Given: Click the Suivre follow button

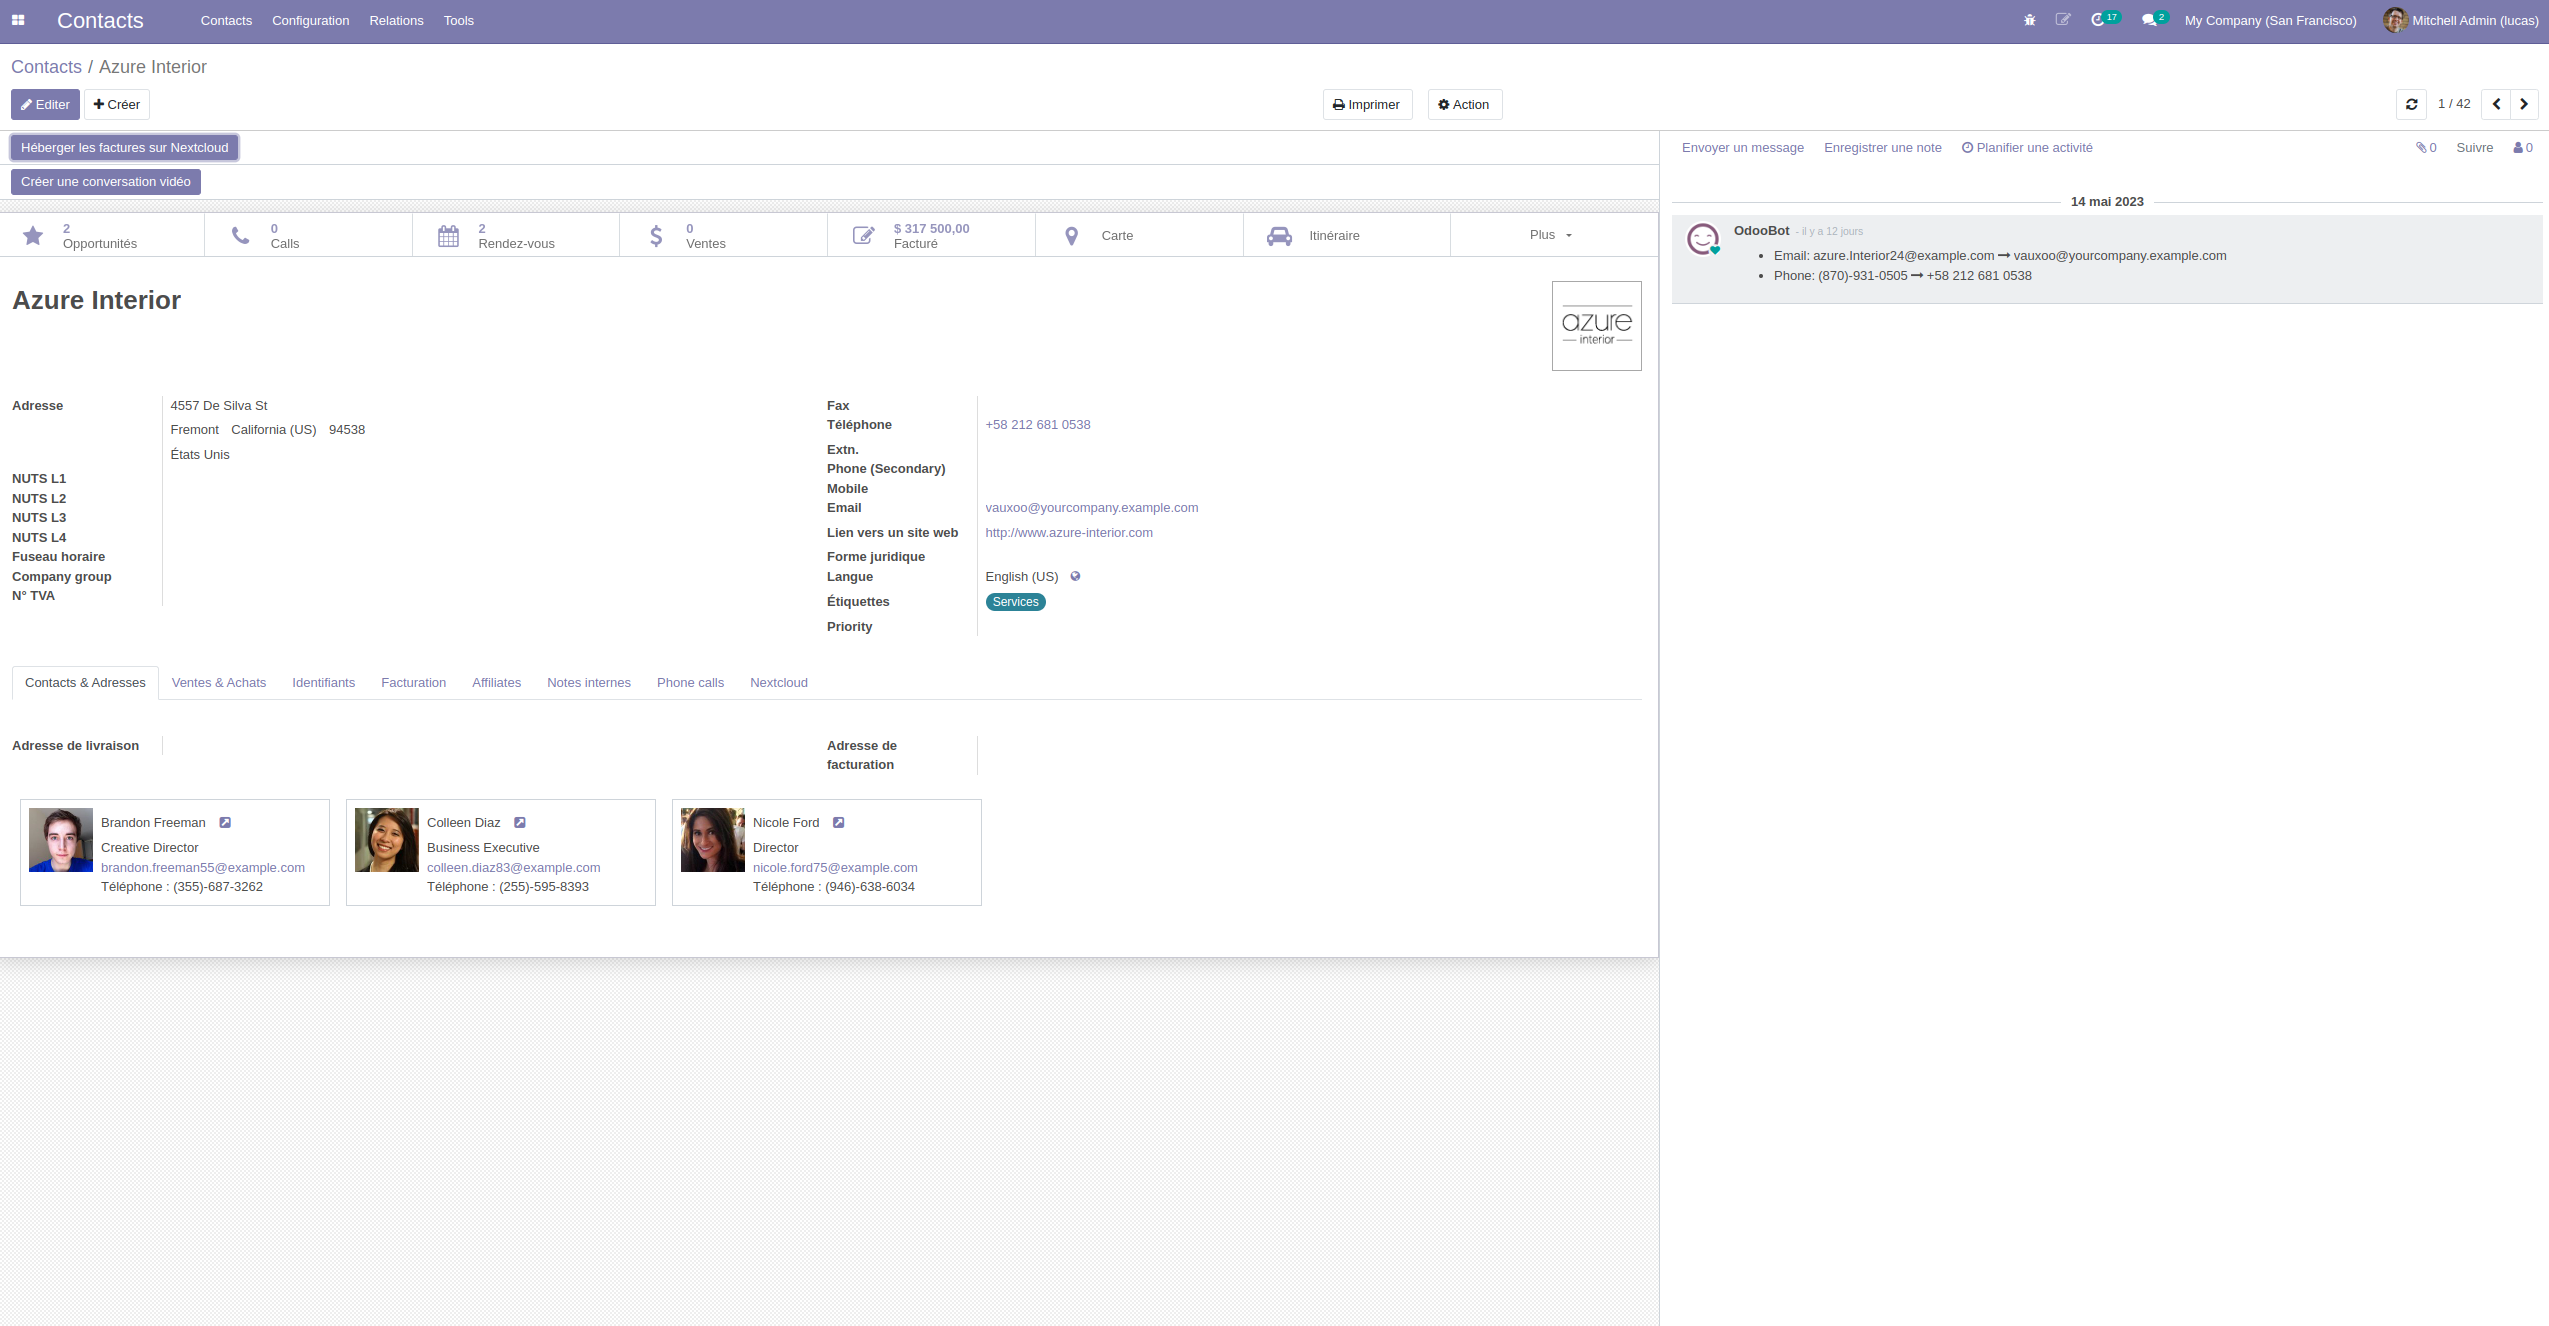Looking at the screenshot, I should [x=2474, y=147].
